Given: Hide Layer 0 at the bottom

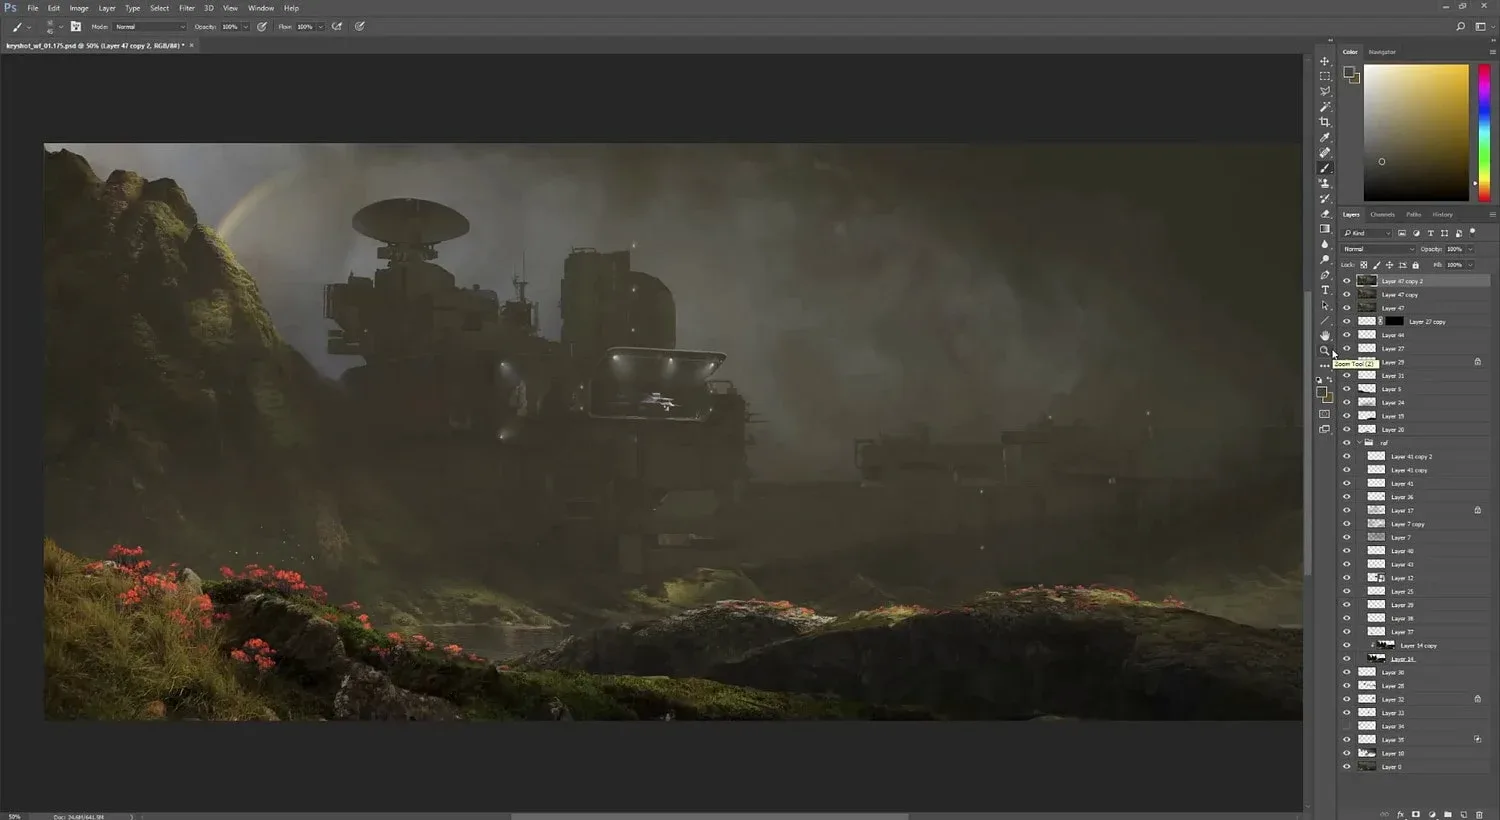Looking at the screenshot, I should 1346,767.
